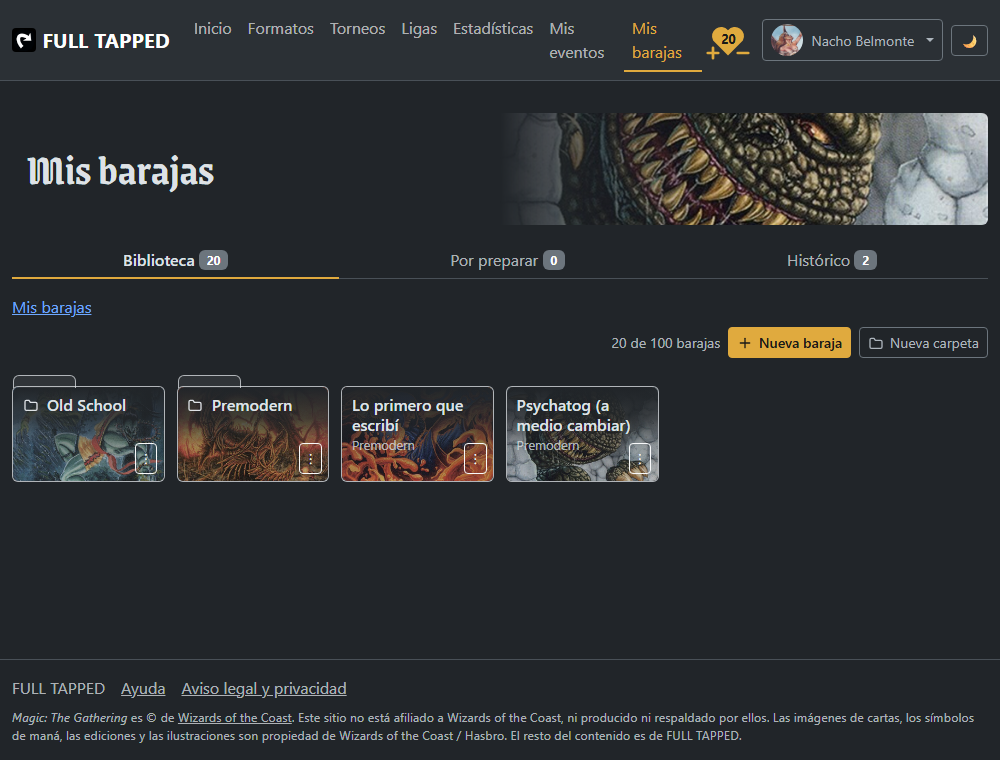Open the Lo primero que escribí deck
The width and height of the screenshot is (1000, 760).
click(417, 434)
